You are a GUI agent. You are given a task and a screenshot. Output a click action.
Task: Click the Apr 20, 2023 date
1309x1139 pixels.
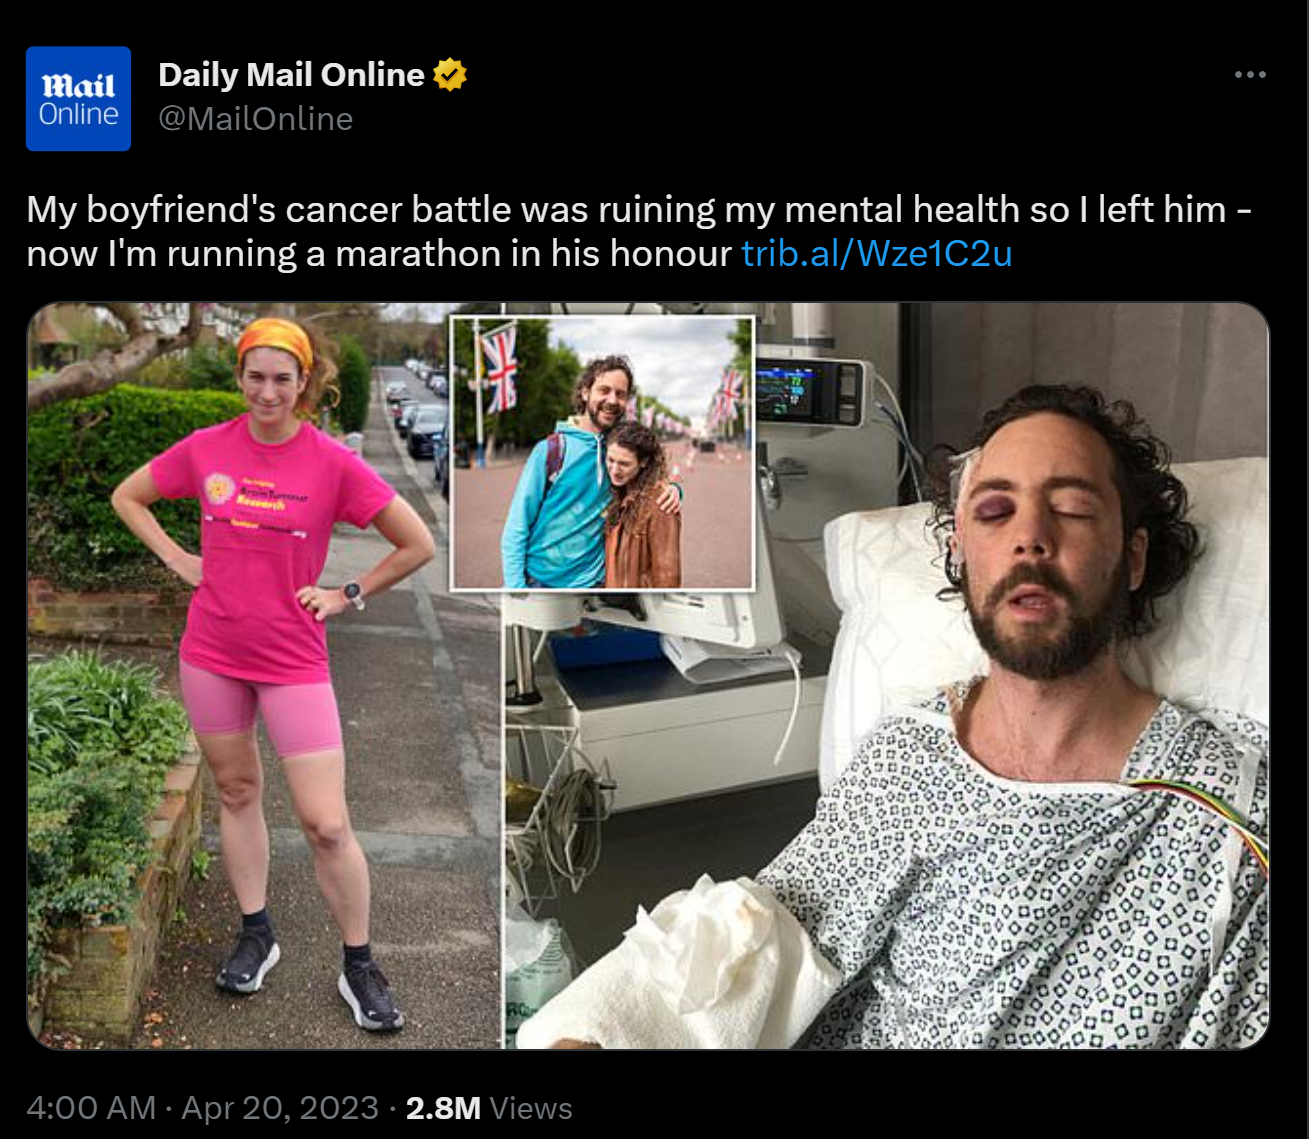pyautogui.click(x=280, y=1108)
